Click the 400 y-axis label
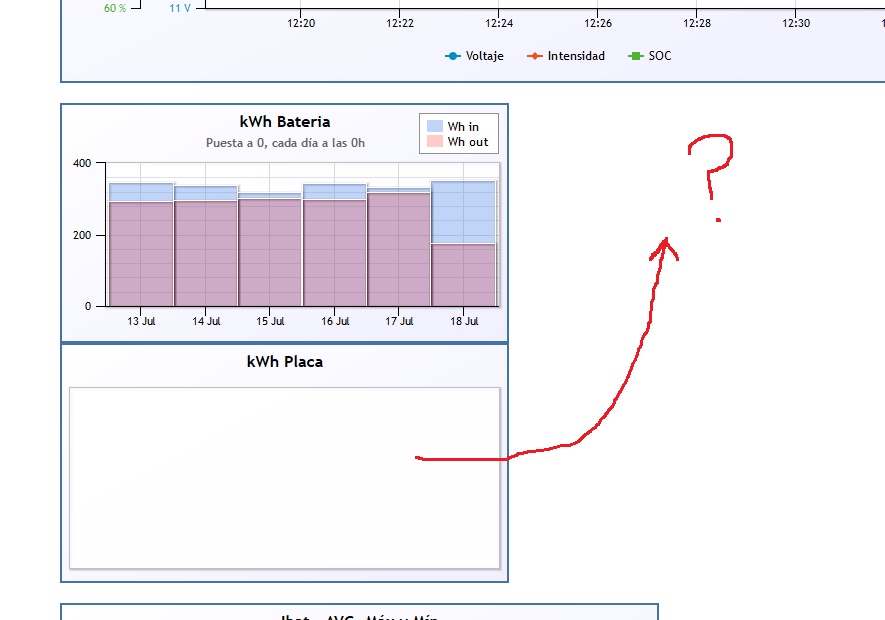 [x=82, y=163]
